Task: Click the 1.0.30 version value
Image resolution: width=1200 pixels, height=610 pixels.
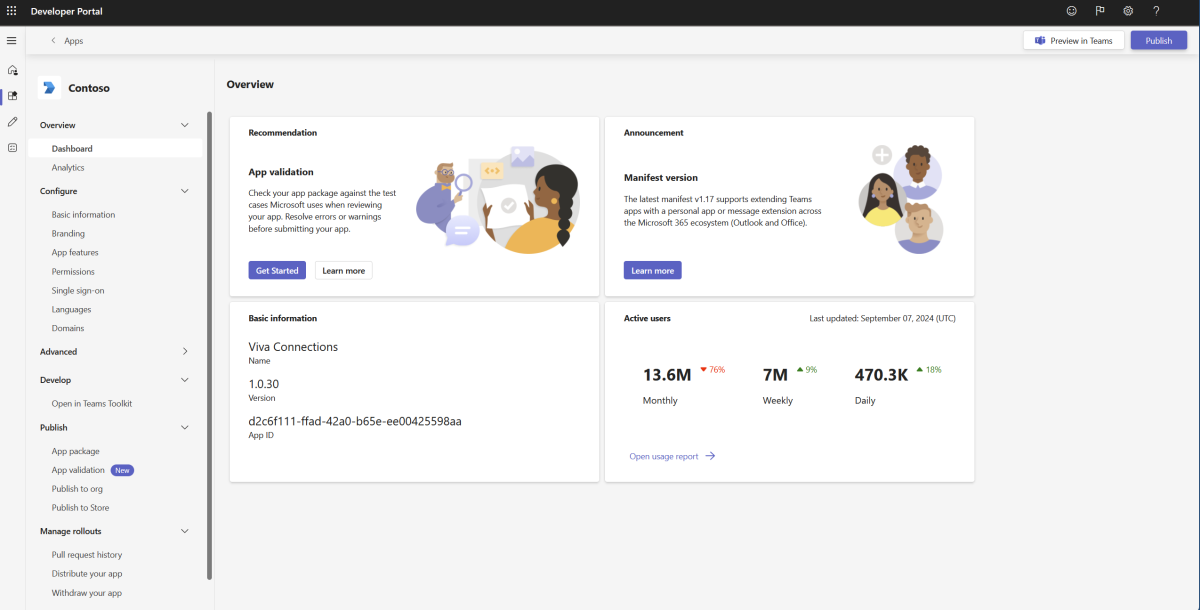Action: tap(264, 384)
